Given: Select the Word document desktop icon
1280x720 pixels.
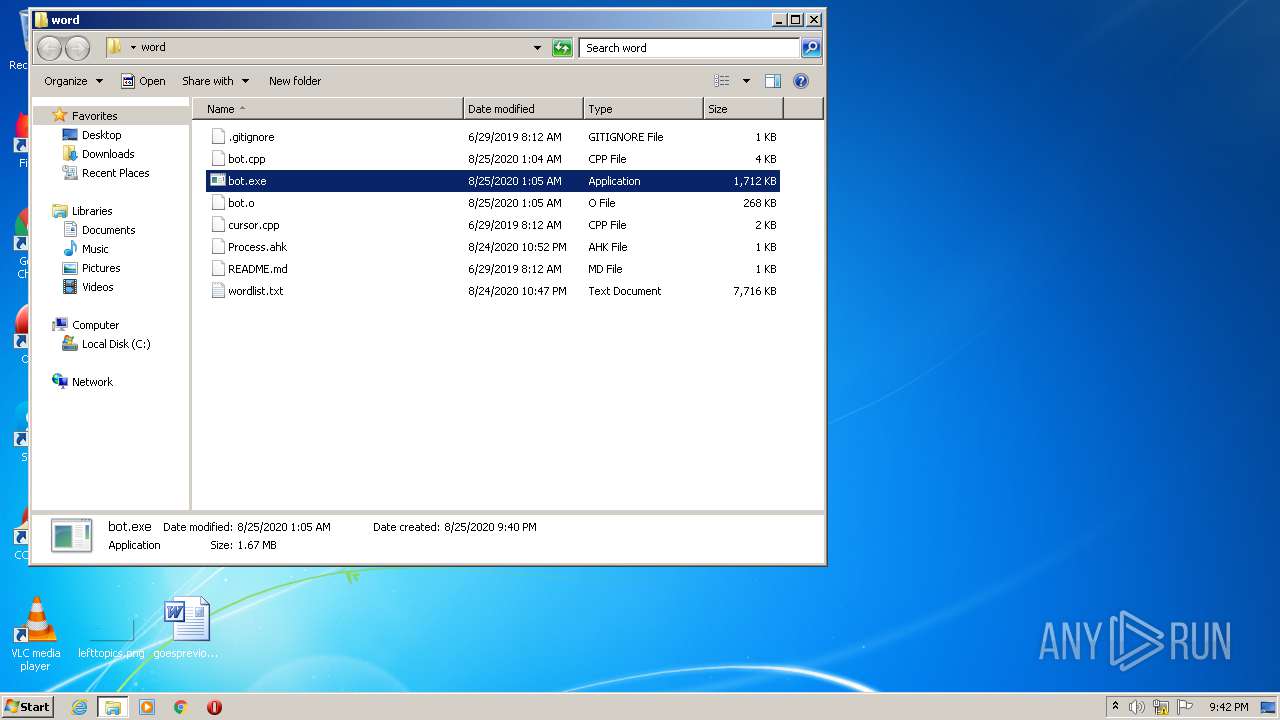Looking at the screenshot, I should [187, 628].
